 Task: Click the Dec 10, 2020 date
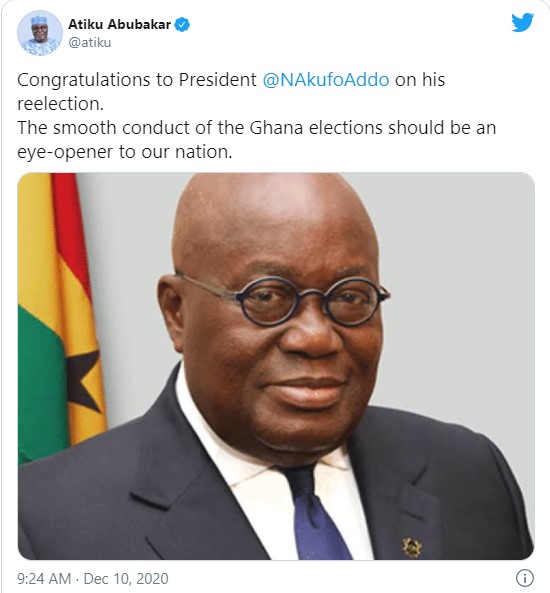[x=126, y=579]
